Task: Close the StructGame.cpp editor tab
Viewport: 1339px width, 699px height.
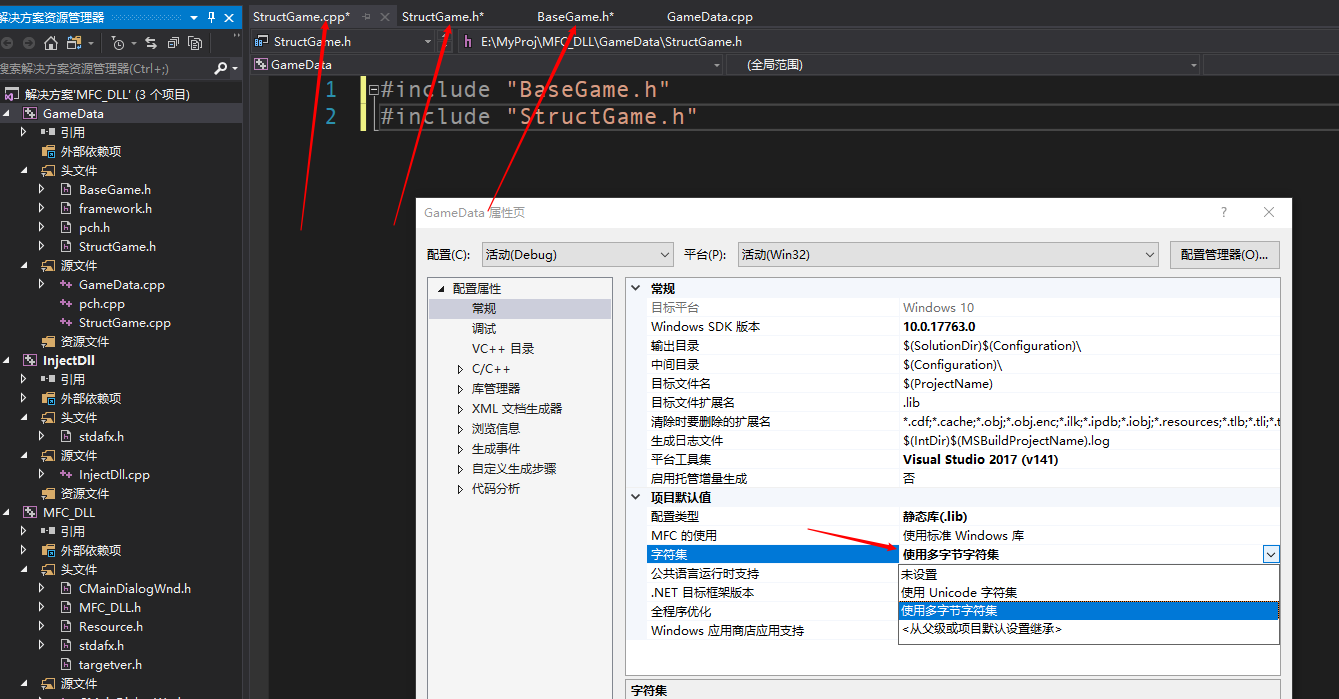Action: tap(384, 17)
